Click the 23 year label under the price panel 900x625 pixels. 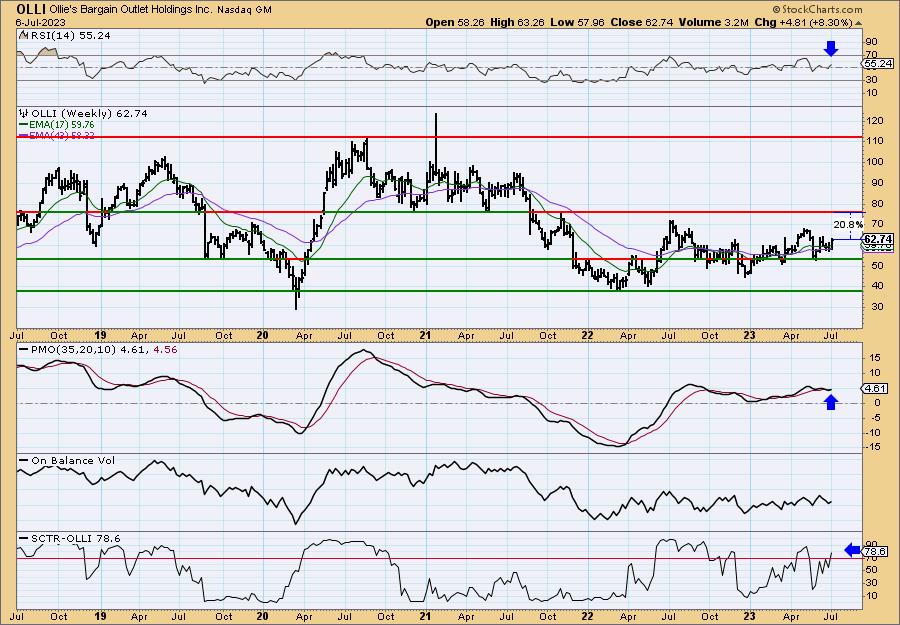750,336
